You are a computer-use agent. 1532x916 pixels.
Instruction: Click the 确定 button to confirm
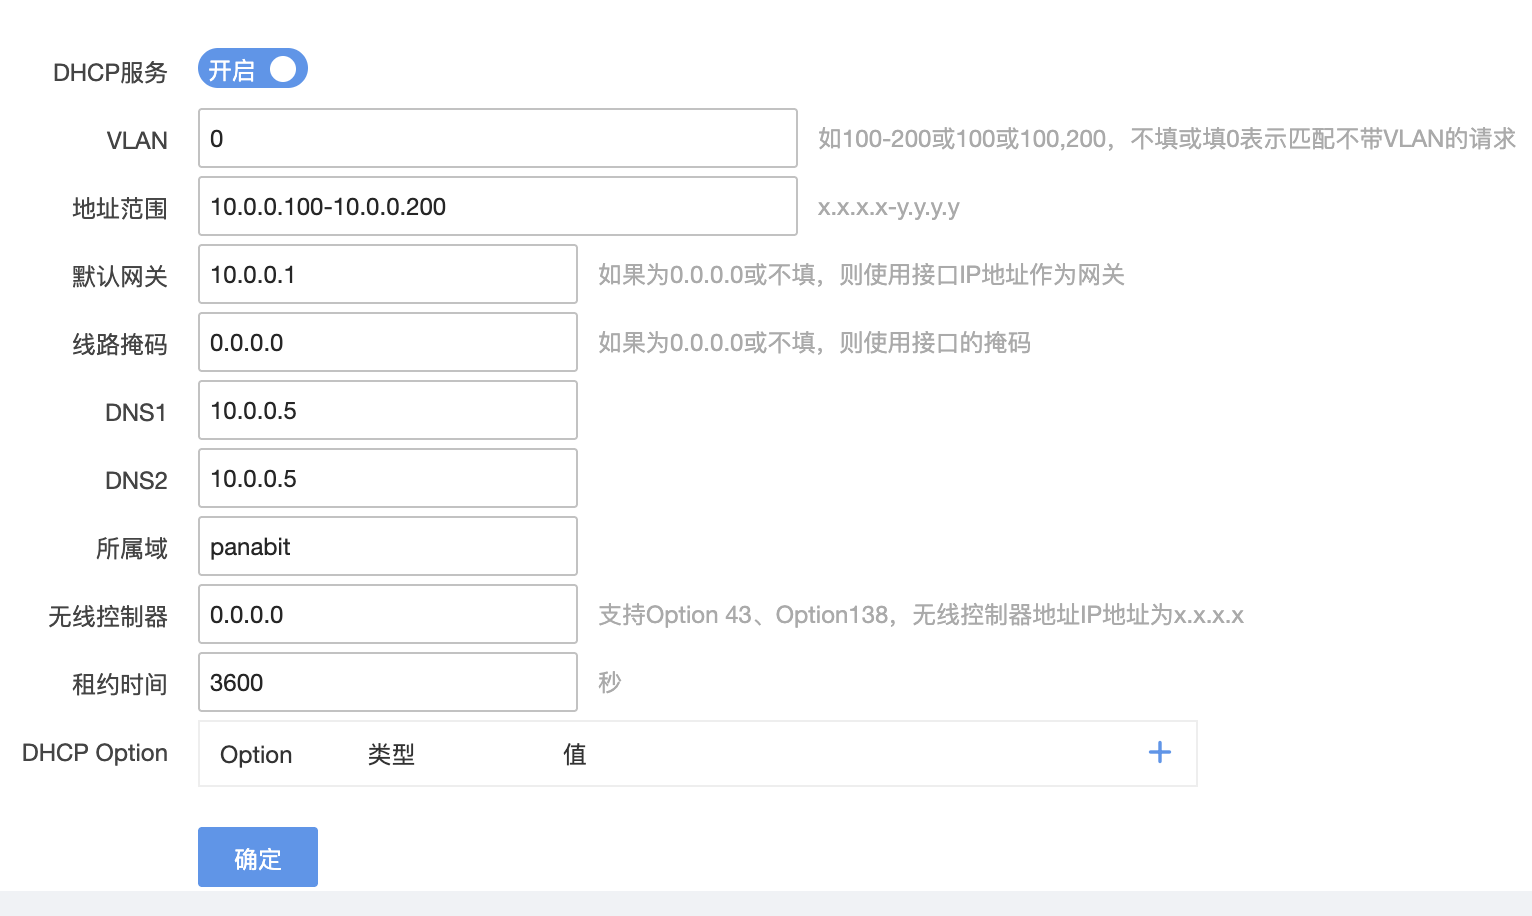(x=257, y=857)
